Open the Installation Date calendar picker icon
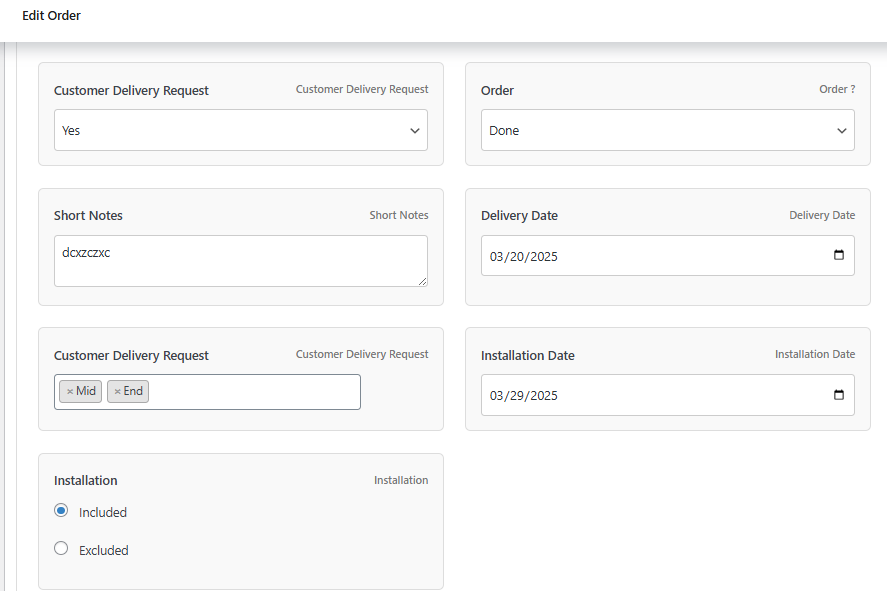Screen dimensions: 887x591 [x=838, y=394]
